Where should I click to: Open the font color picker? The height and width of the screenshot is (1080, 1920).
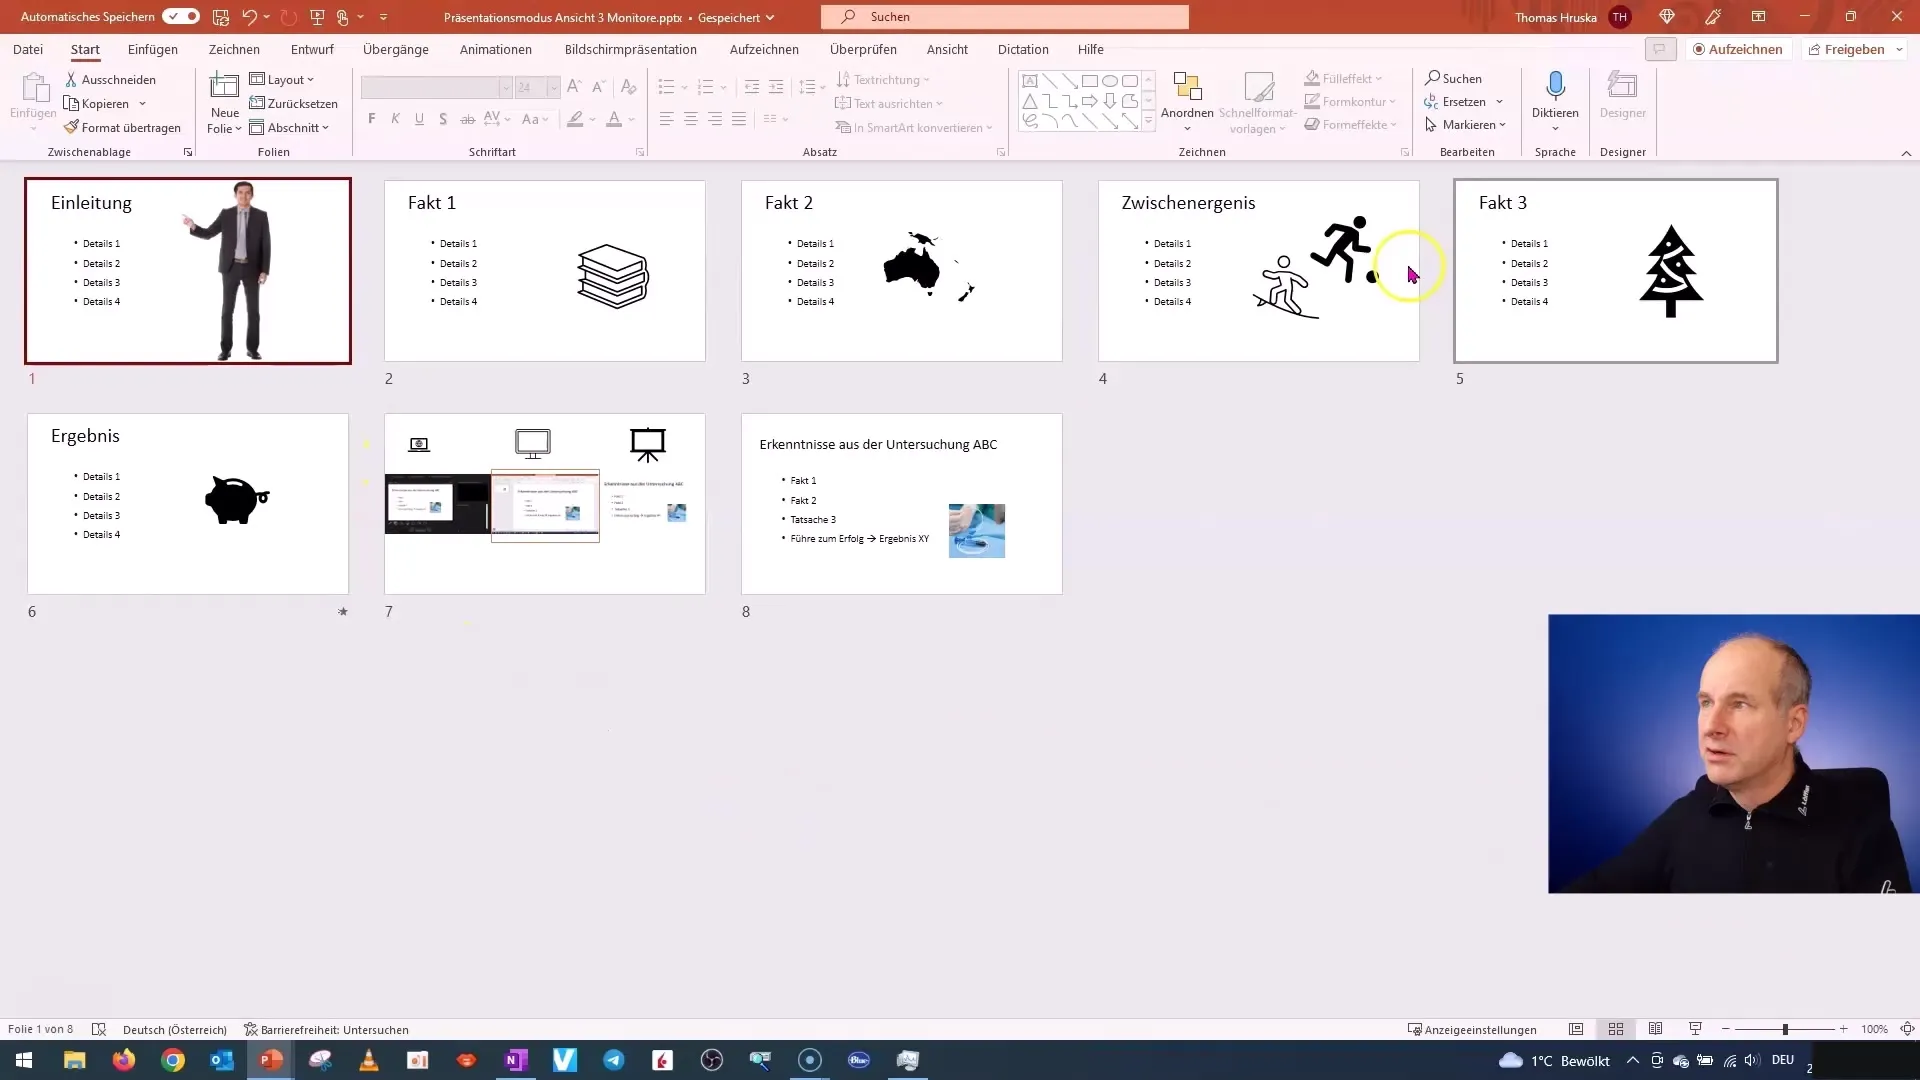(x=631, y=119)
